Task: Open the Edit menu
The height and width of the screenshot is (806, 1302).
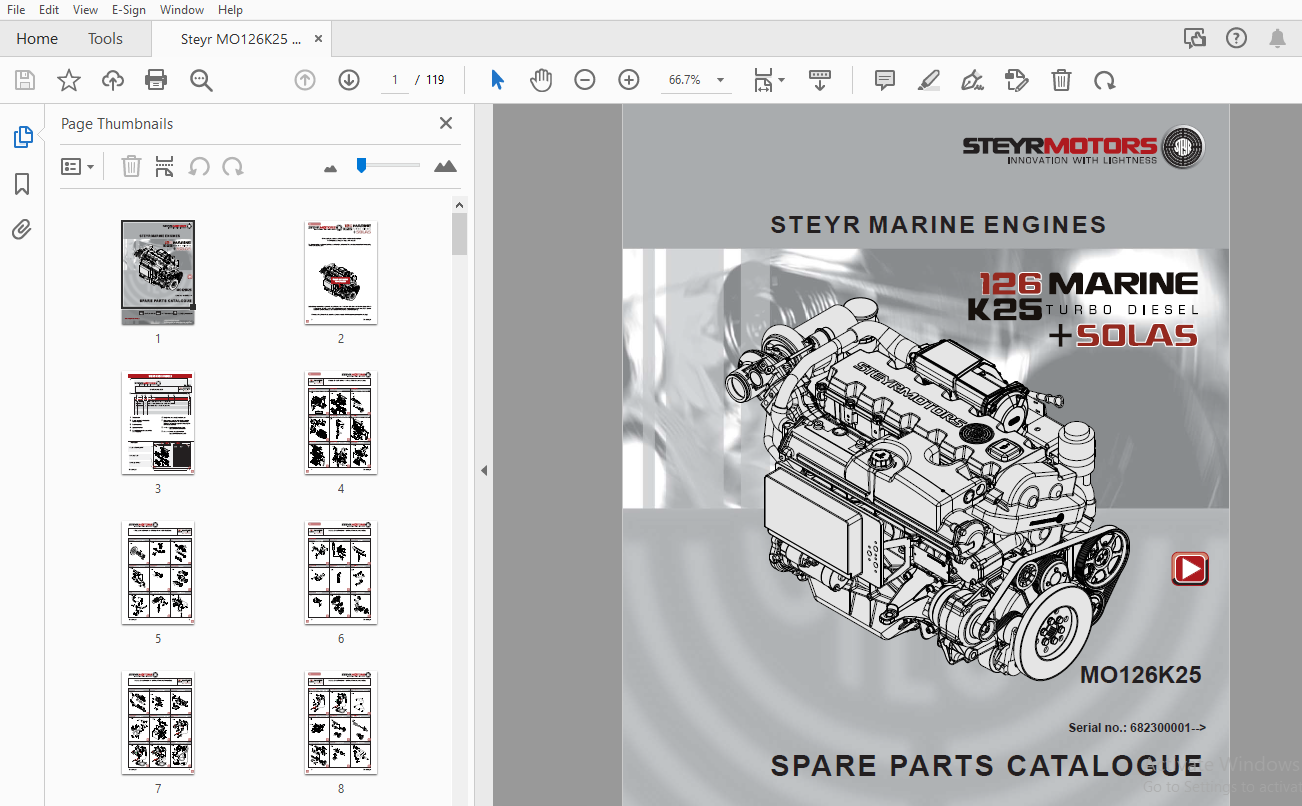Action: click(49, 10)
